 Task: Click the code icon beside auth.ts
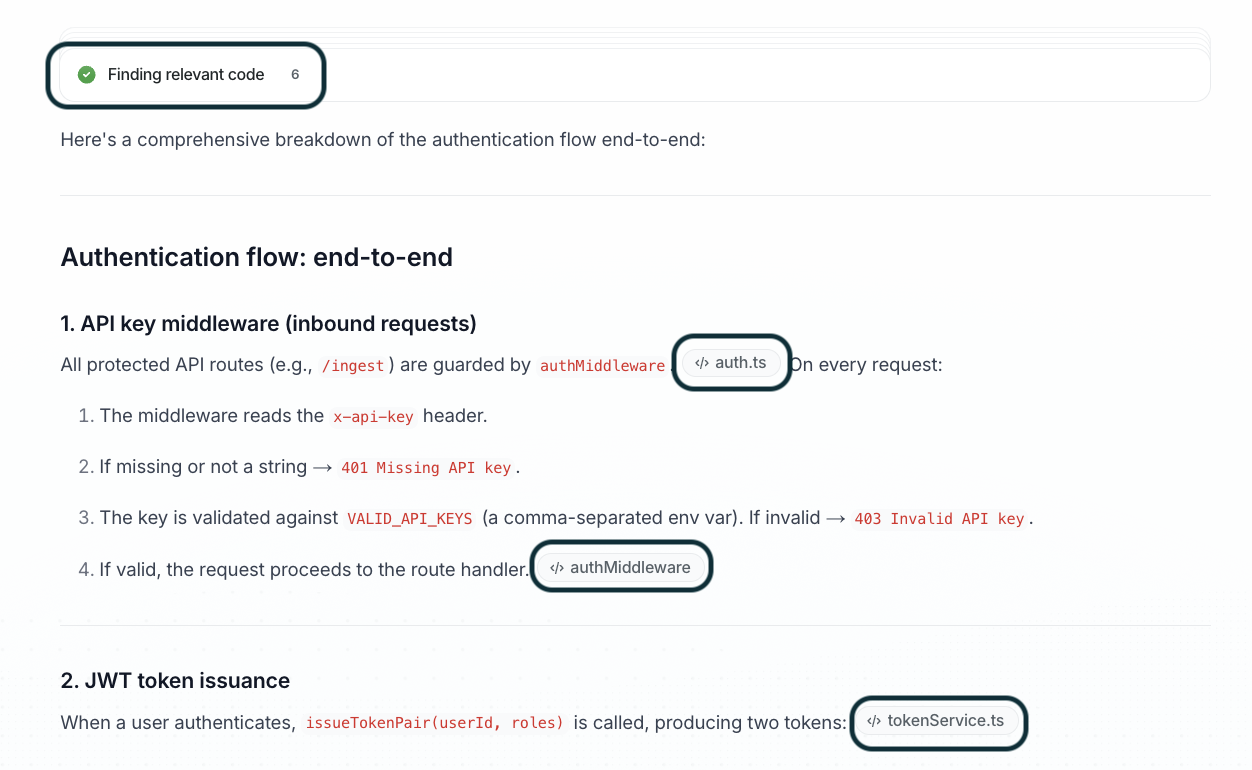(x=702, y=363)
